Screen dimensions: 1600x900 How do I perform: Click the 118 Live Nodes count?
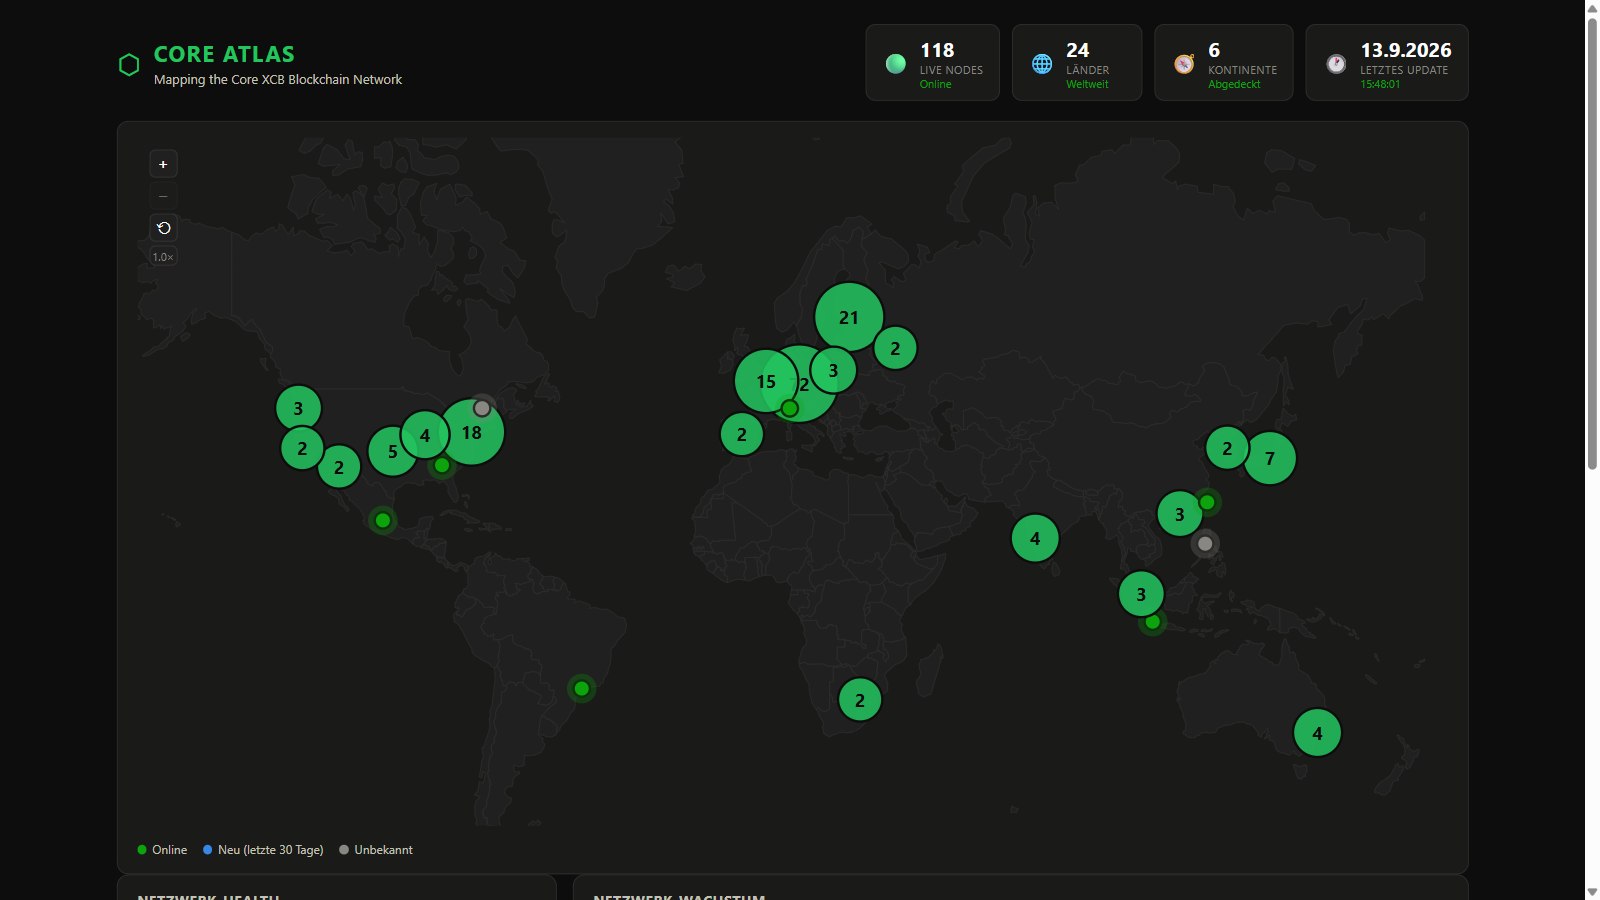tap(937, 50)
